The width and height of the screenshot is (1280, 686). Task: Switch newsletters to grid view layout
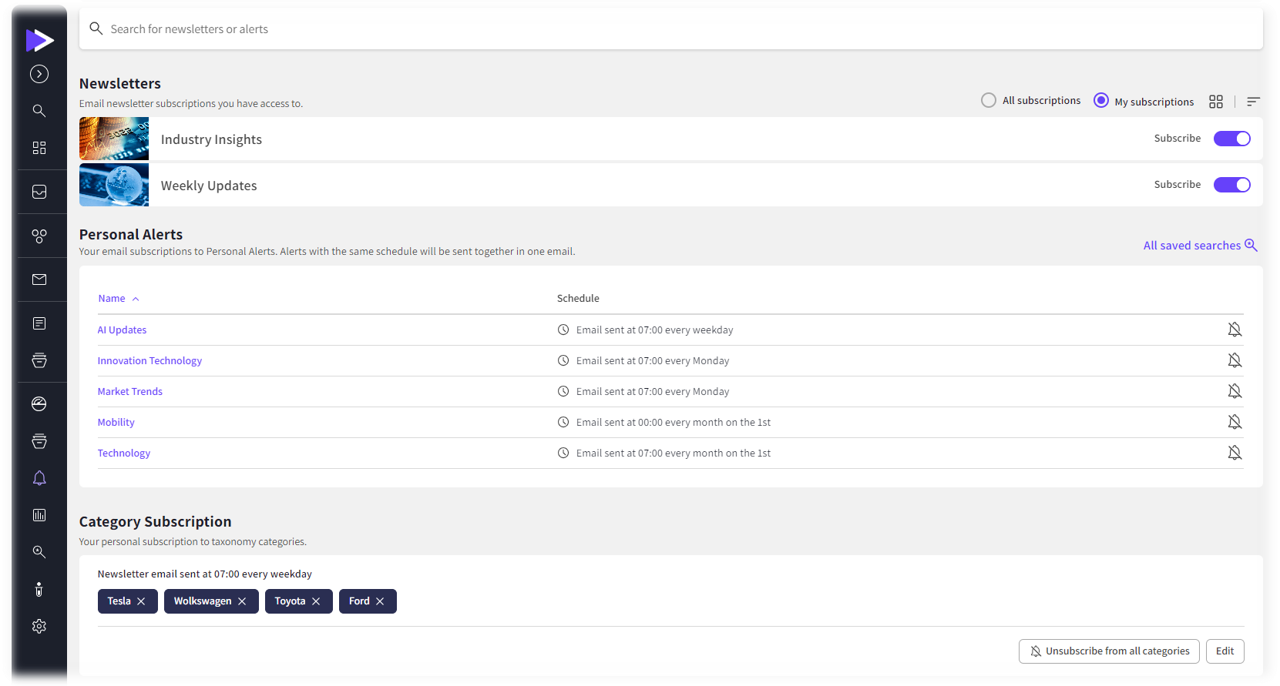pos(1216,101)
